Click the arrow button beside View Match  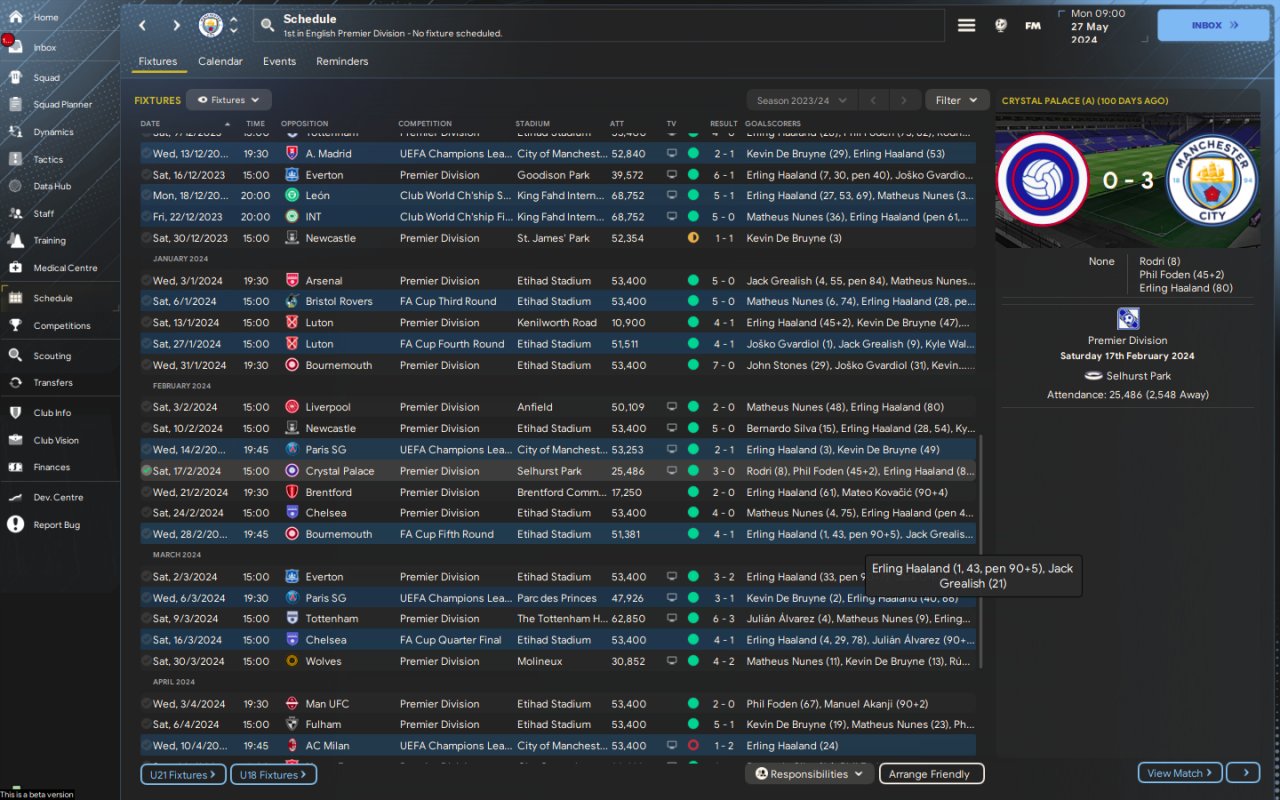tap(1244, 773)
